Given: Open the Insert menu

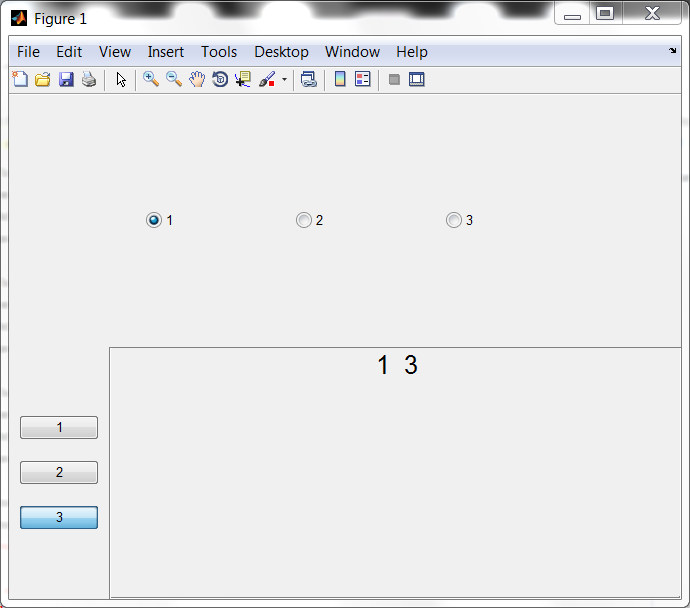Looking at the screenshot, I should [x=165, y=52].
